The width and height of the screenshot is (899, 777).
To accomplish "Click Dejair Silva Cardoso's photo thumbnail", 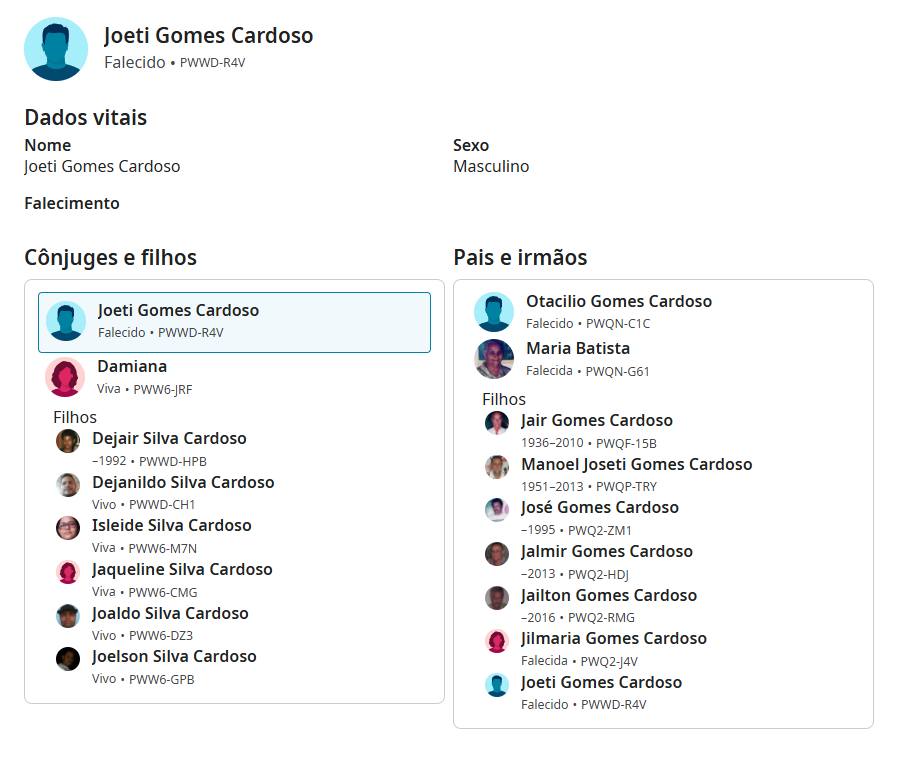I will [68, 441].
